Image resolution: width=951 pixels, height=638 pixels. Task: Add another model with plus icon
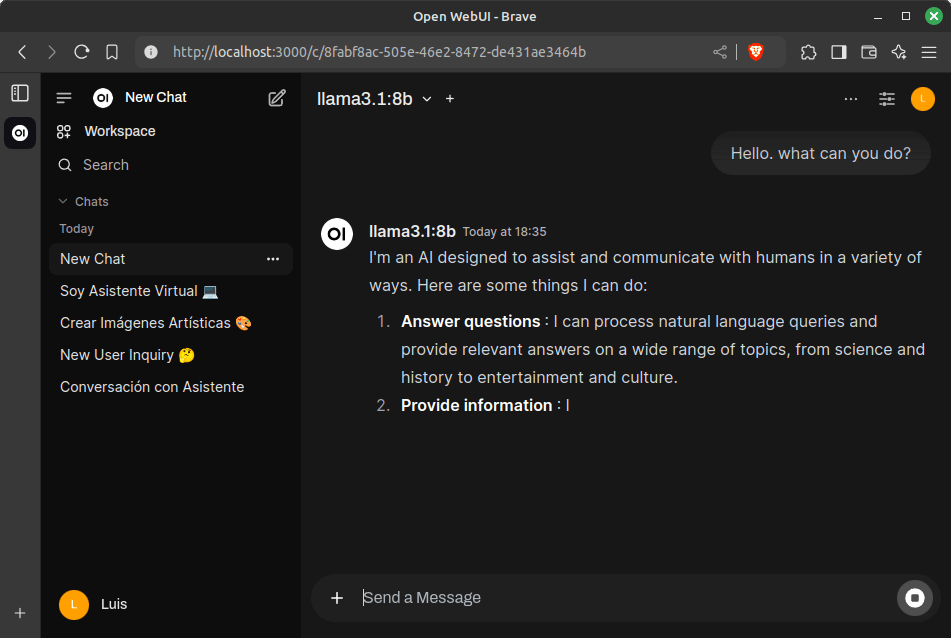point(450,99)
